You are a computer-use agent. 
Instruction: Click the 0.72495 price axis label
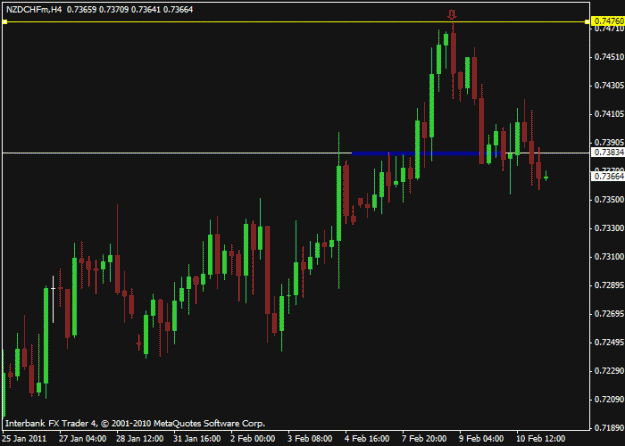coord(609,342)
